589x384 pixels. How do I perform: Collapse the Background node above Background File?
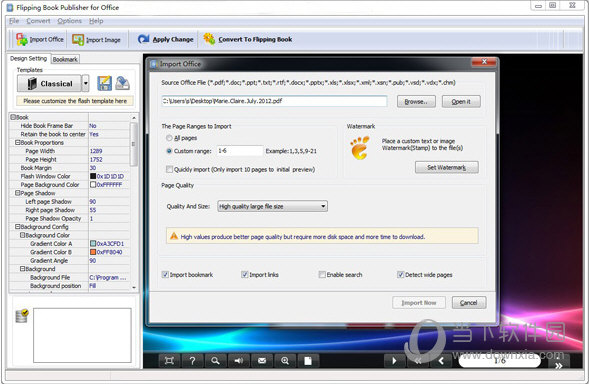click(22, 269)
